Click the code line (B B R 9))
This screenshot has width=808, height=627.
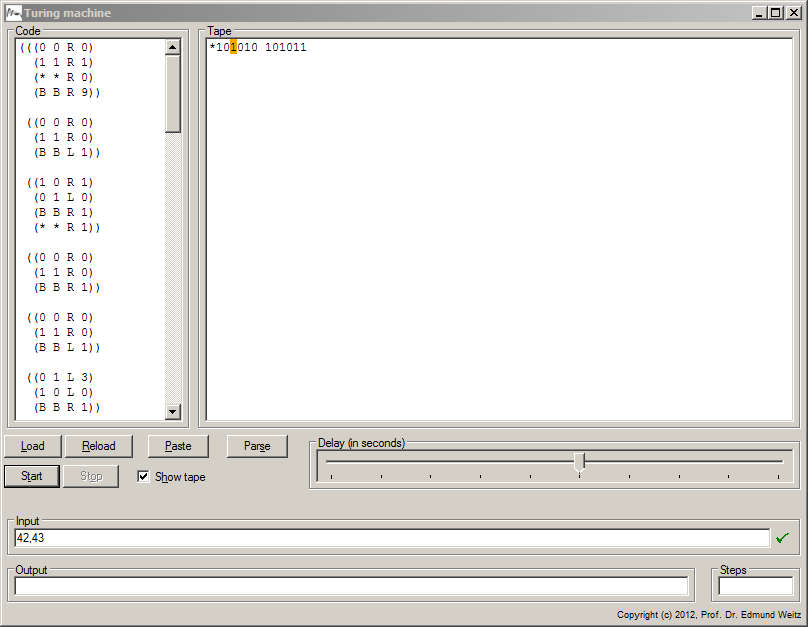tap(67, 92)
